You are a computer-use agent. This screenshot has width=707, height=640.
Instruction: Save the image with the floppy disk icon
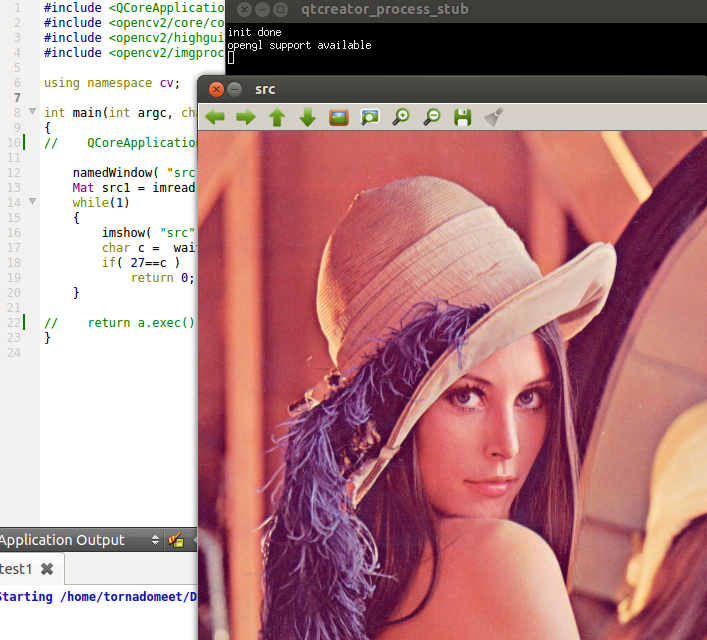[463, 117]
